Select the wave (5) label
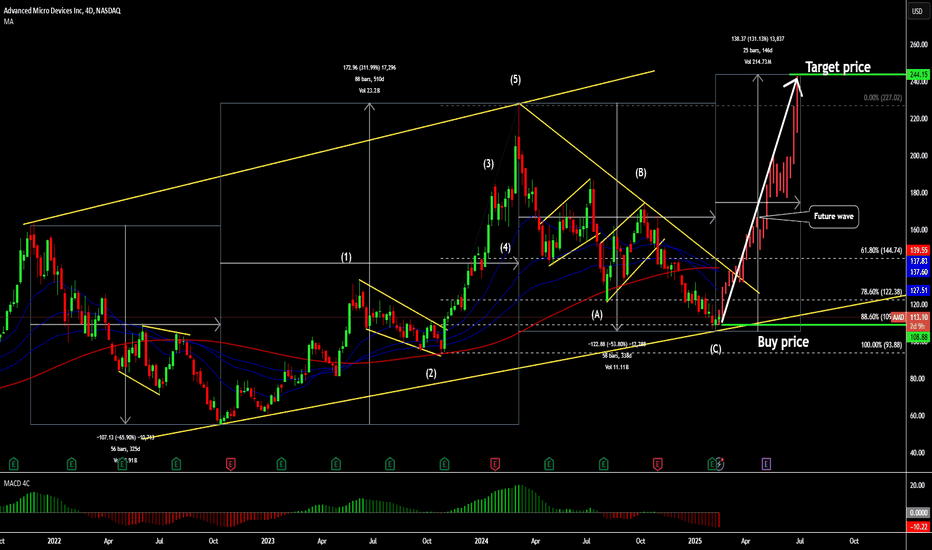 click(515, 80)
